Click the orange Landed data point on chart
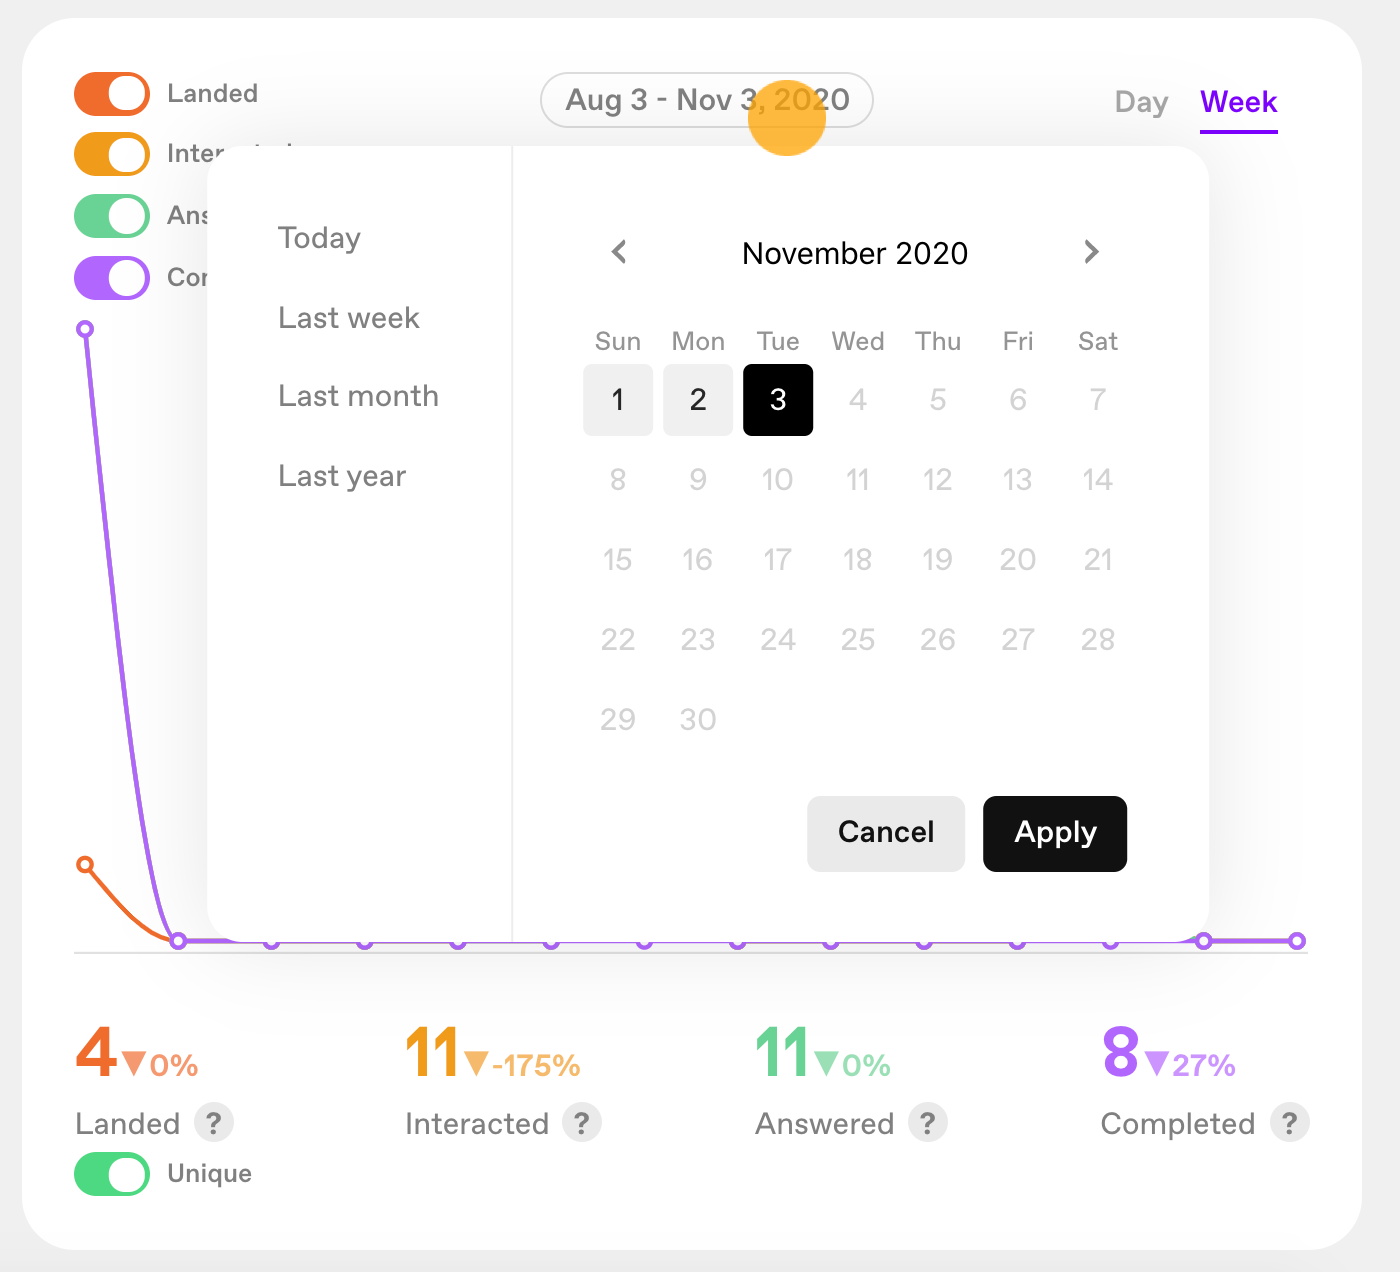1400x1272 pixels. 85,864
